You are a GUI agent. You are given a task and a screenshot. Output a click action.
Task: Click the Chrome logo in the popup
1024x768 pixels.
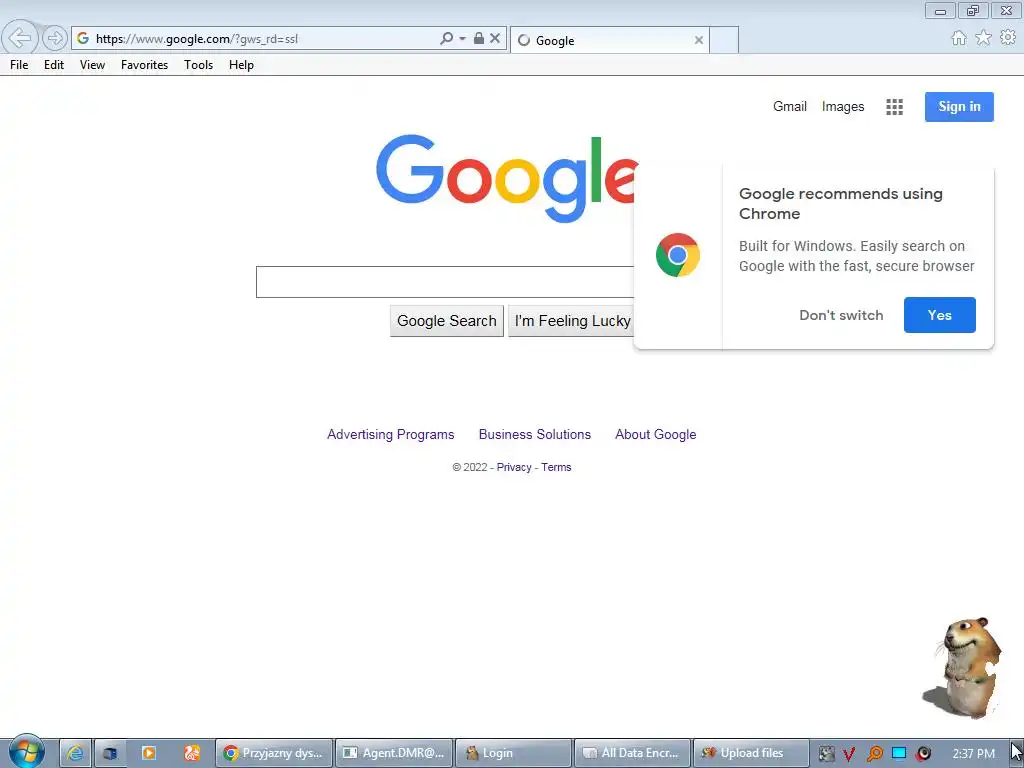click(678, 255)
